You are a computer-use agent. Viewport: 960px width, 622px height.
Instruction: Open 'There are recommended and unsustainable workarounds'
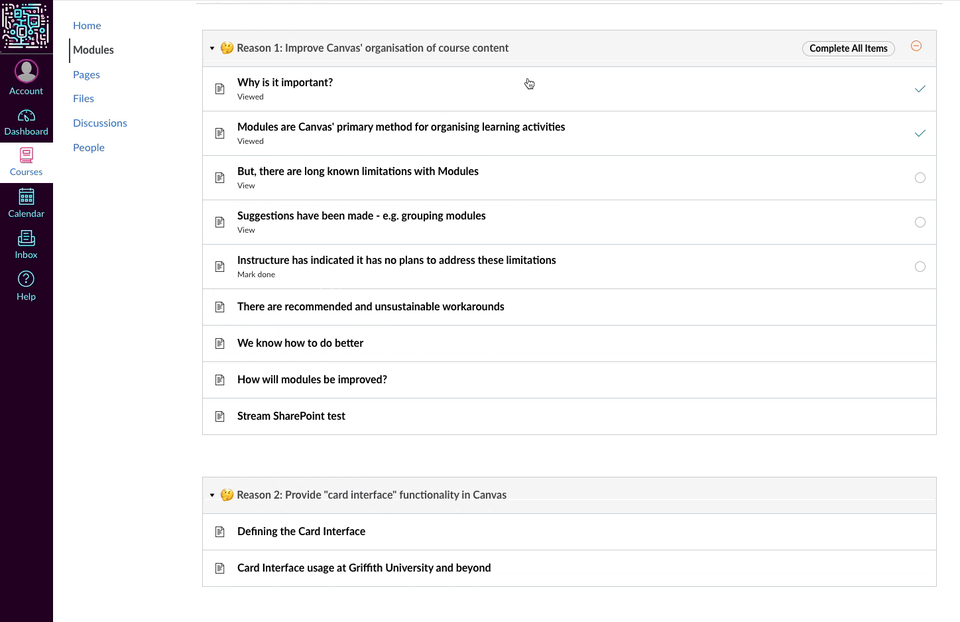(371, 307)
